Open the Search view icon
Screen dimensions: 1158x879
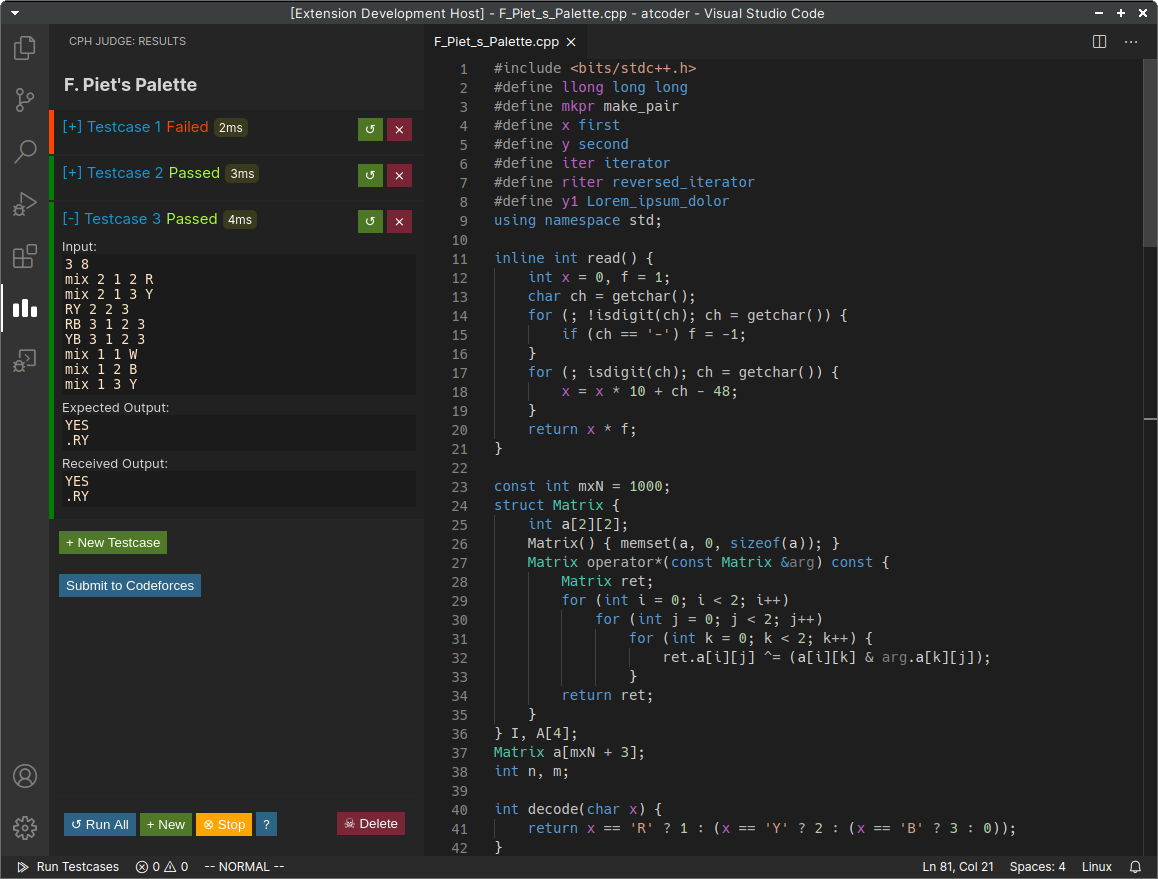[24, 151]
